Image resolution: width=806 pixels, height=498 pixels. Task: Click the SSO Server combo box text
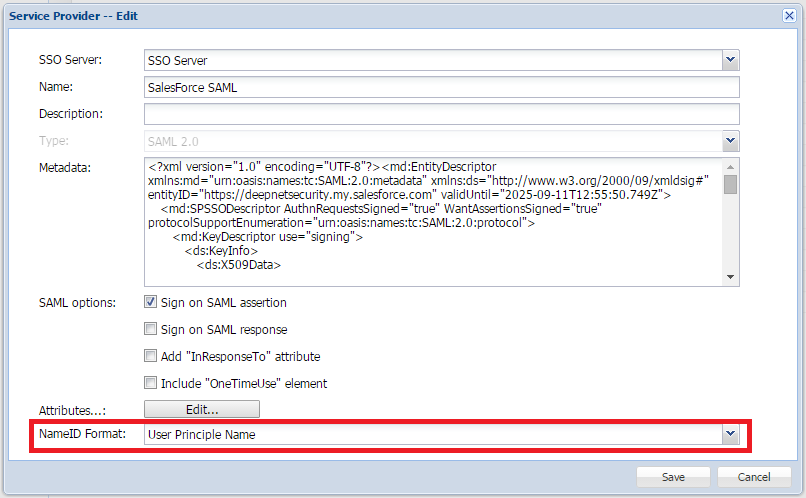[432, 61]
